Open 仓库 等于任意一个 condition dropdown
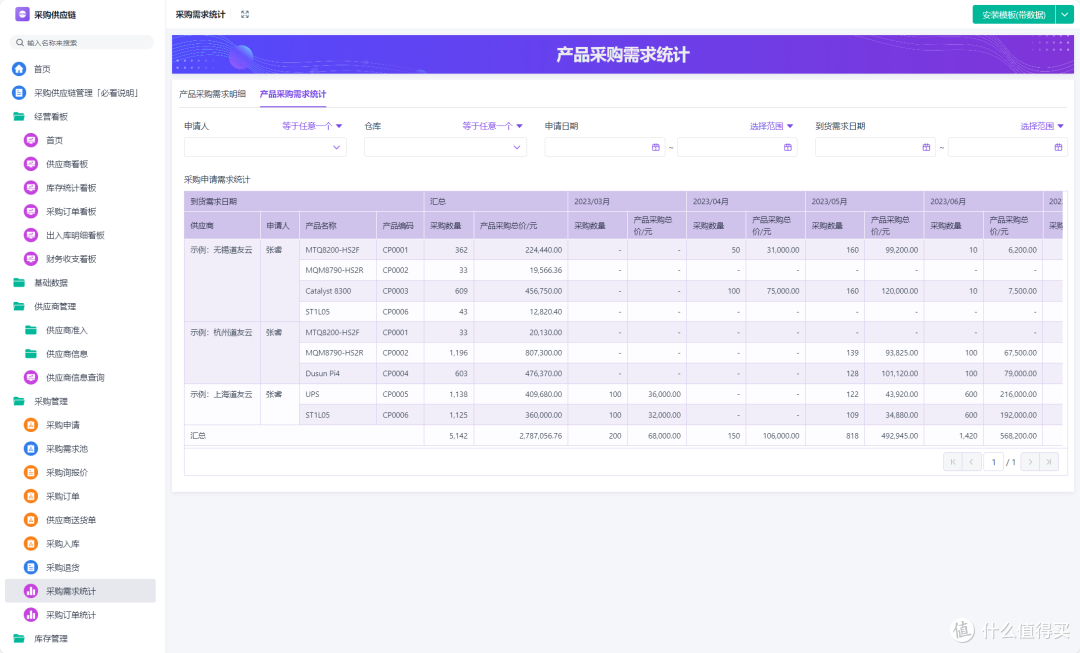Screen dimensions: 1080x653 tap(492, 126)
